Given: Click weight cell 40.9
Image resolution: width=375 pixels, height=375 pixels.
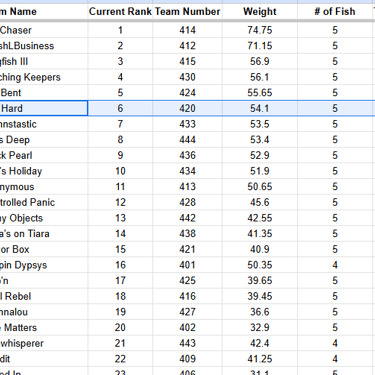Looking at the screenshot, I should (260, 249).
